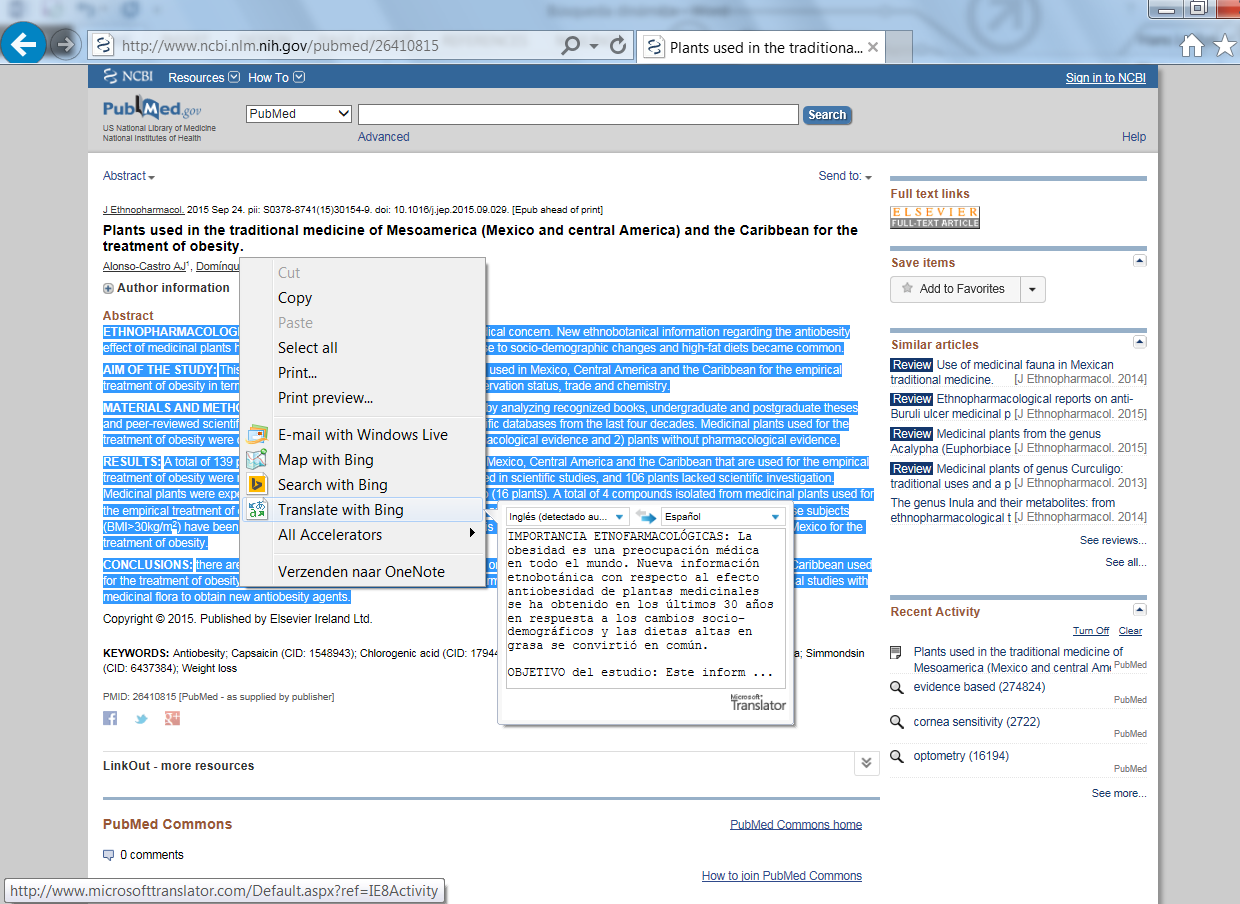
Task: Expand the LinkOut more resources section
Action: tap(866, 763)
